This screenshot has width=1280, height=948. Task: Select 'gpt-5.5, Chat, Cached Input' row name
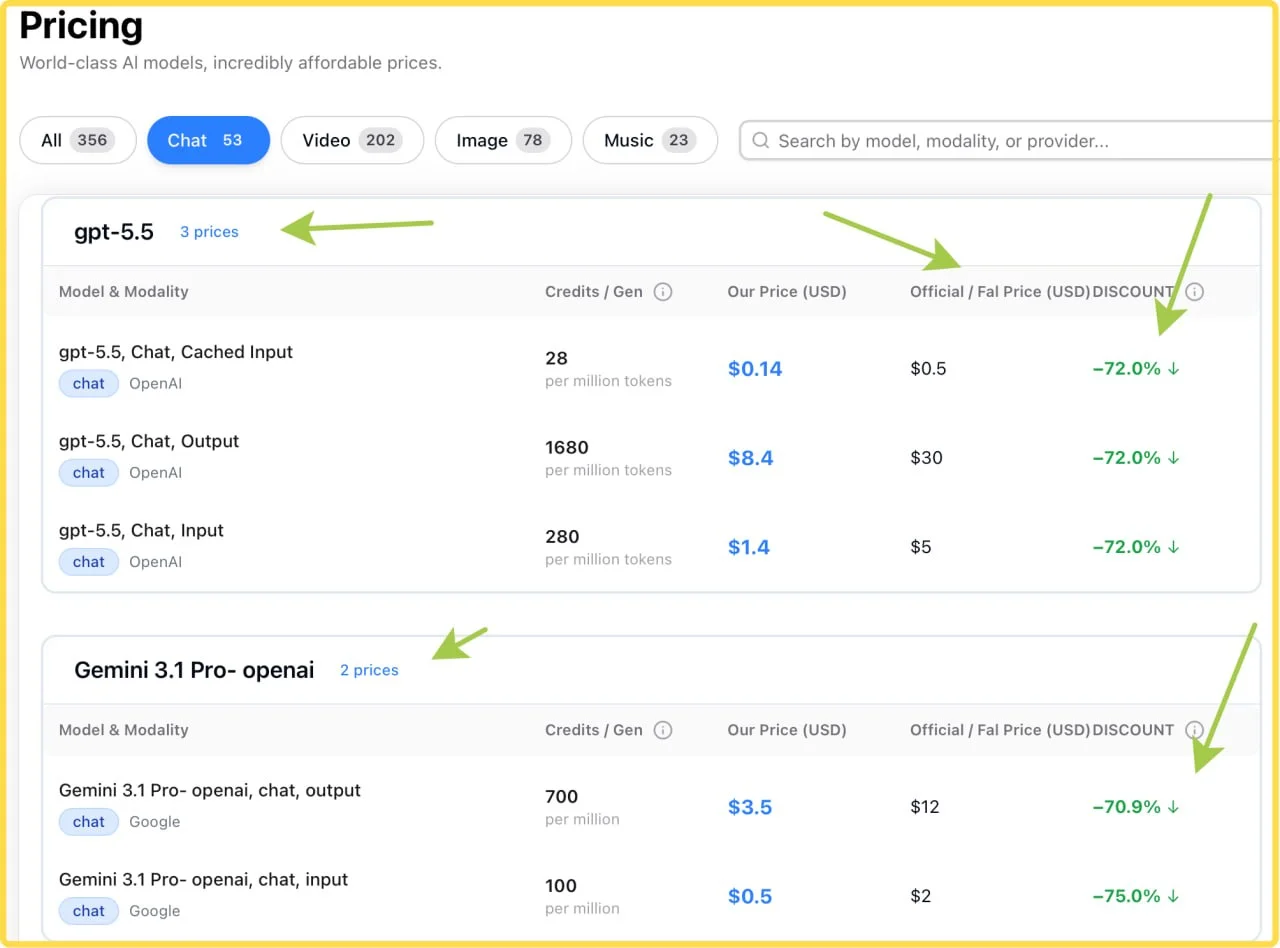point(176,352)
